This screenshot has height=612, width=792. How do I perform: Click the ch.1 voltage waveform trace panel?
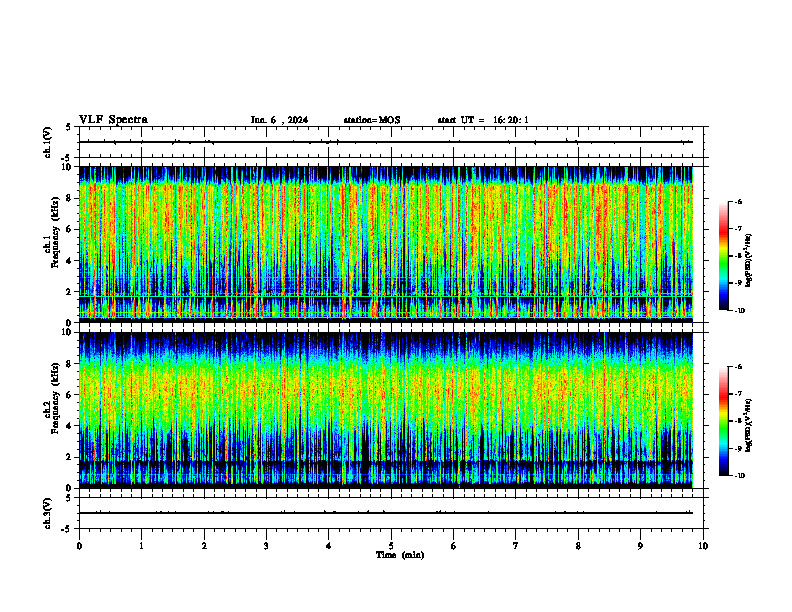[x=391, y=142]
